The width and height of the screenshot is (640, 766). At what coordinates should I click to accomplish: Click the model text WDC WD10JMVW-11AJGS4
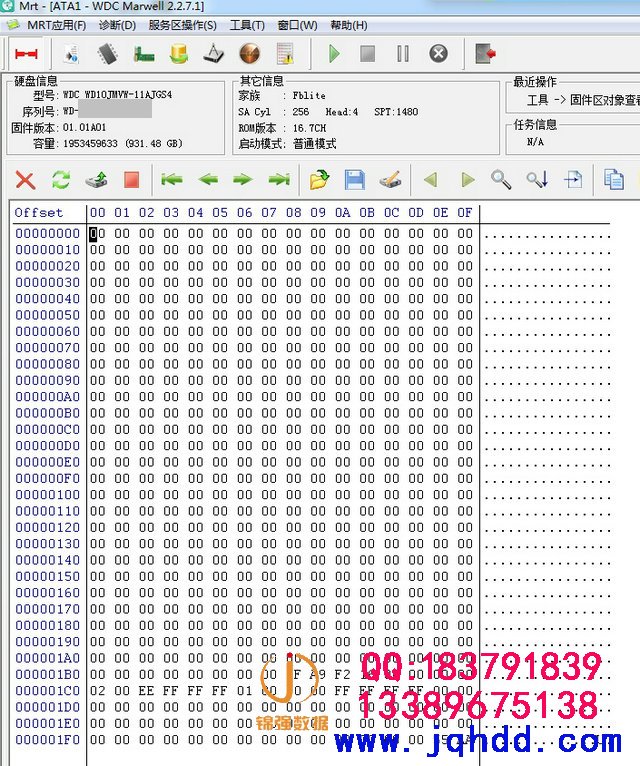coord(118,95)
